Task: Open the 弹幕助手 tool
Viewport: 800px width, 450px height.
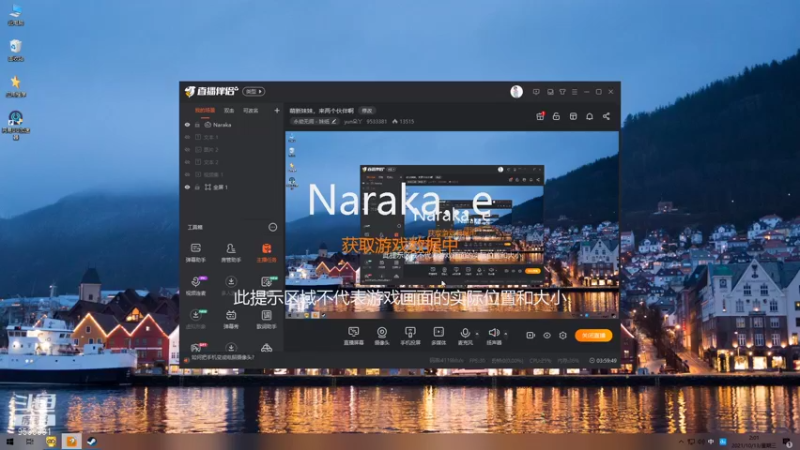Action: (195, 253)
